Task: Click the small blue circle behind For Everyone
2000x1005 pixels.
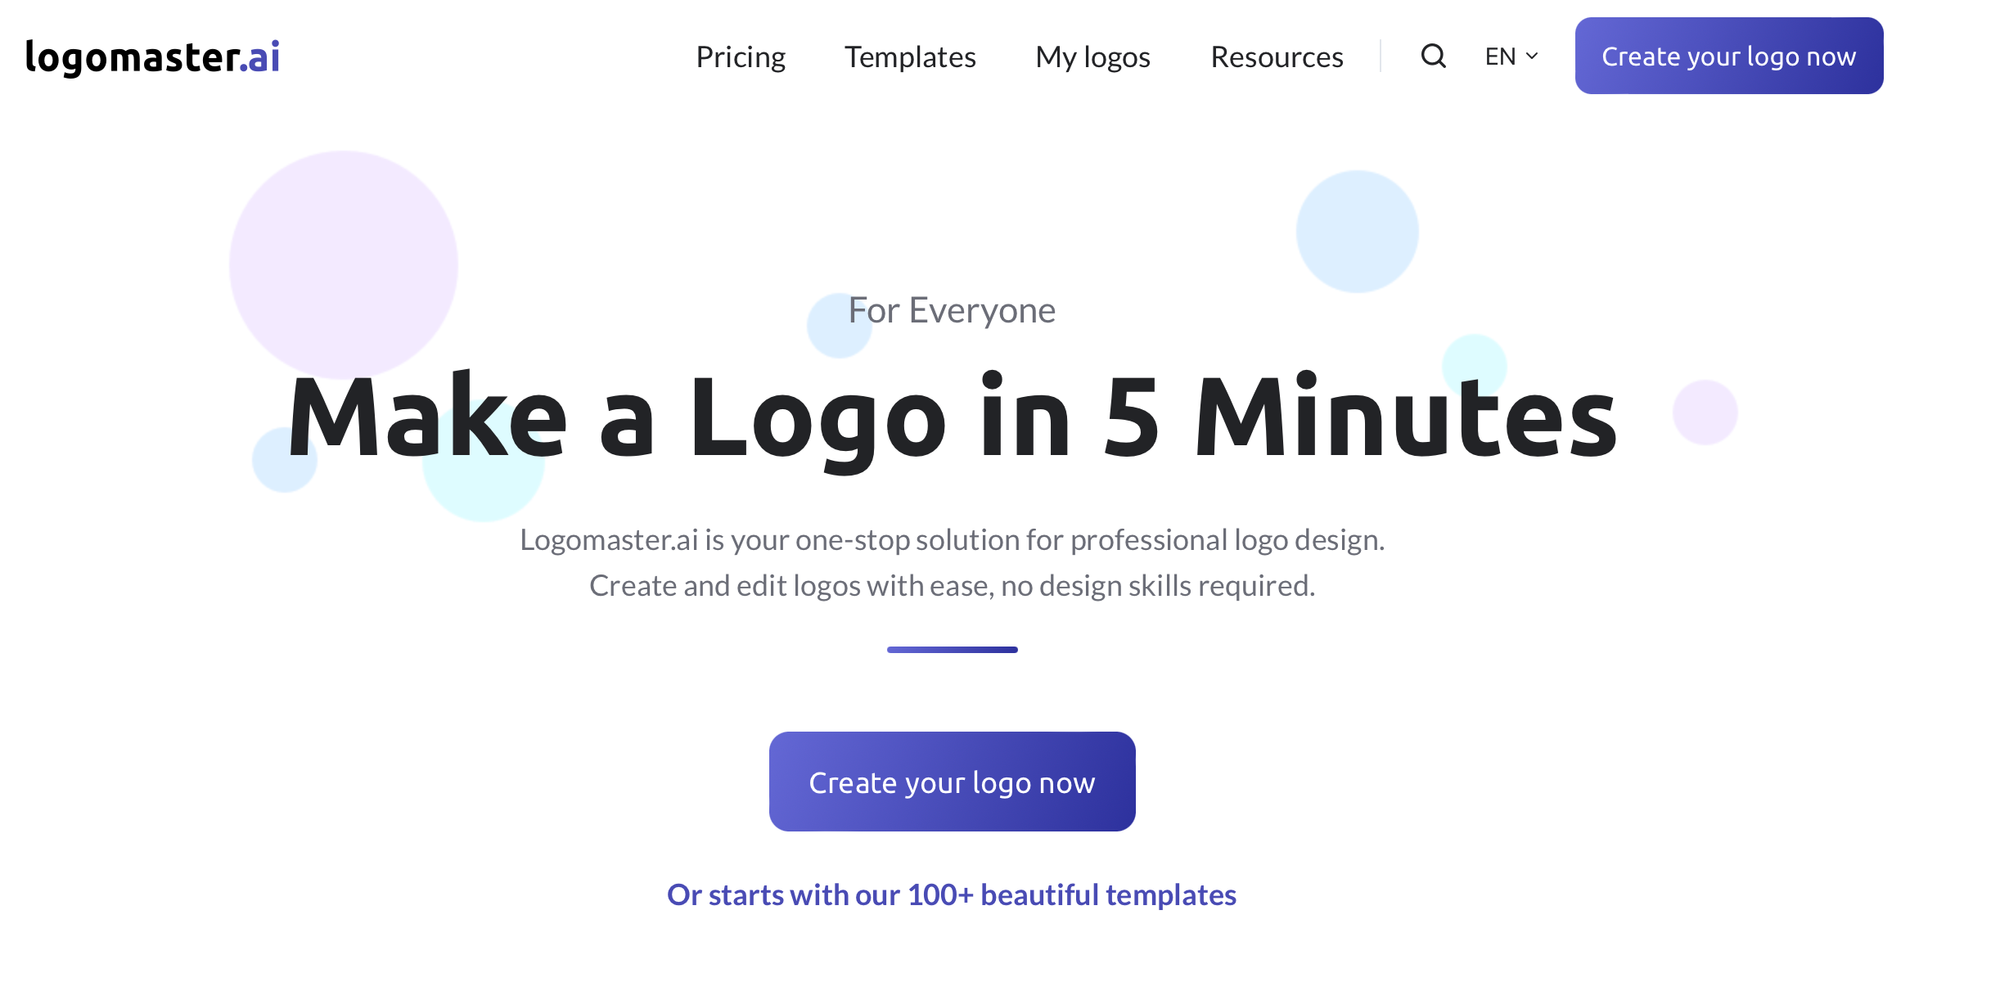Action: point(838,326)
